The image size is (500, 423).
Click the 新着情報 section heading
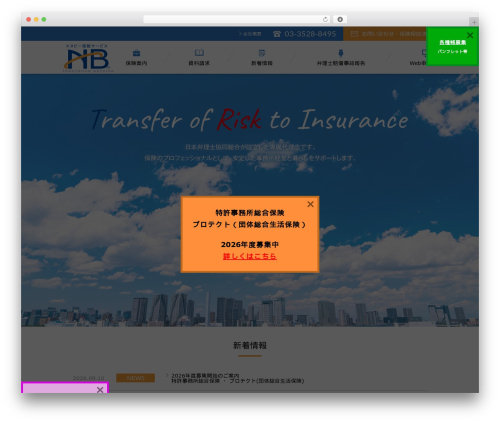(x=250, y=345)
